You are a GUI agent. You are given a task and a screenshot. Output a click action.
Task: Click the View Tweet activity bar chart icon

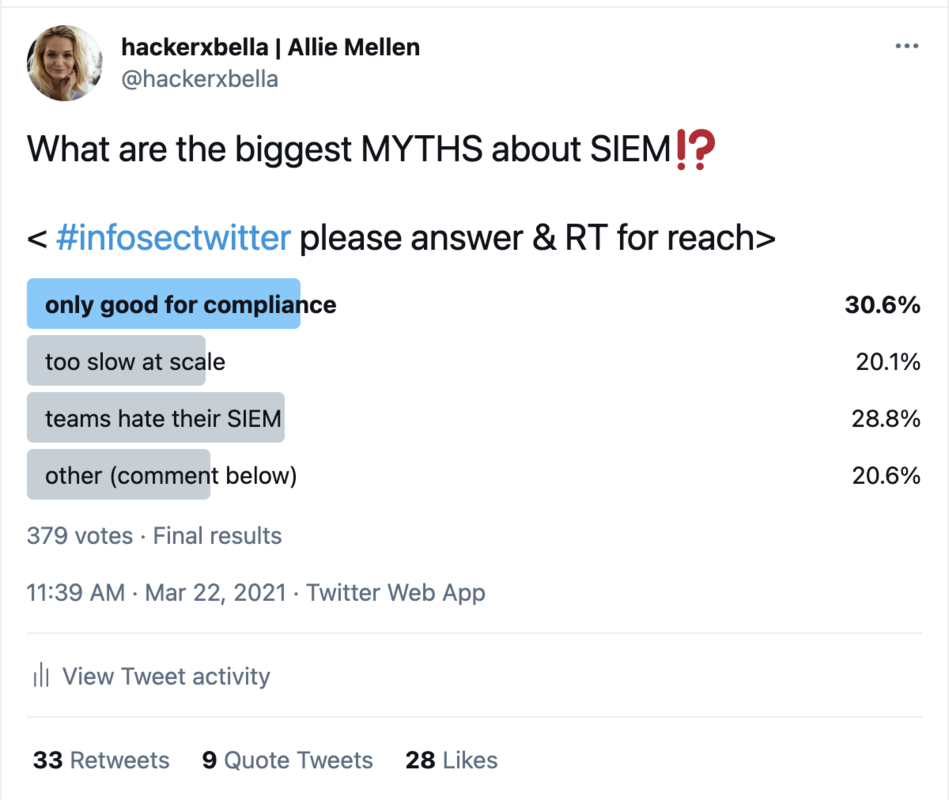[x=39, y=676]
